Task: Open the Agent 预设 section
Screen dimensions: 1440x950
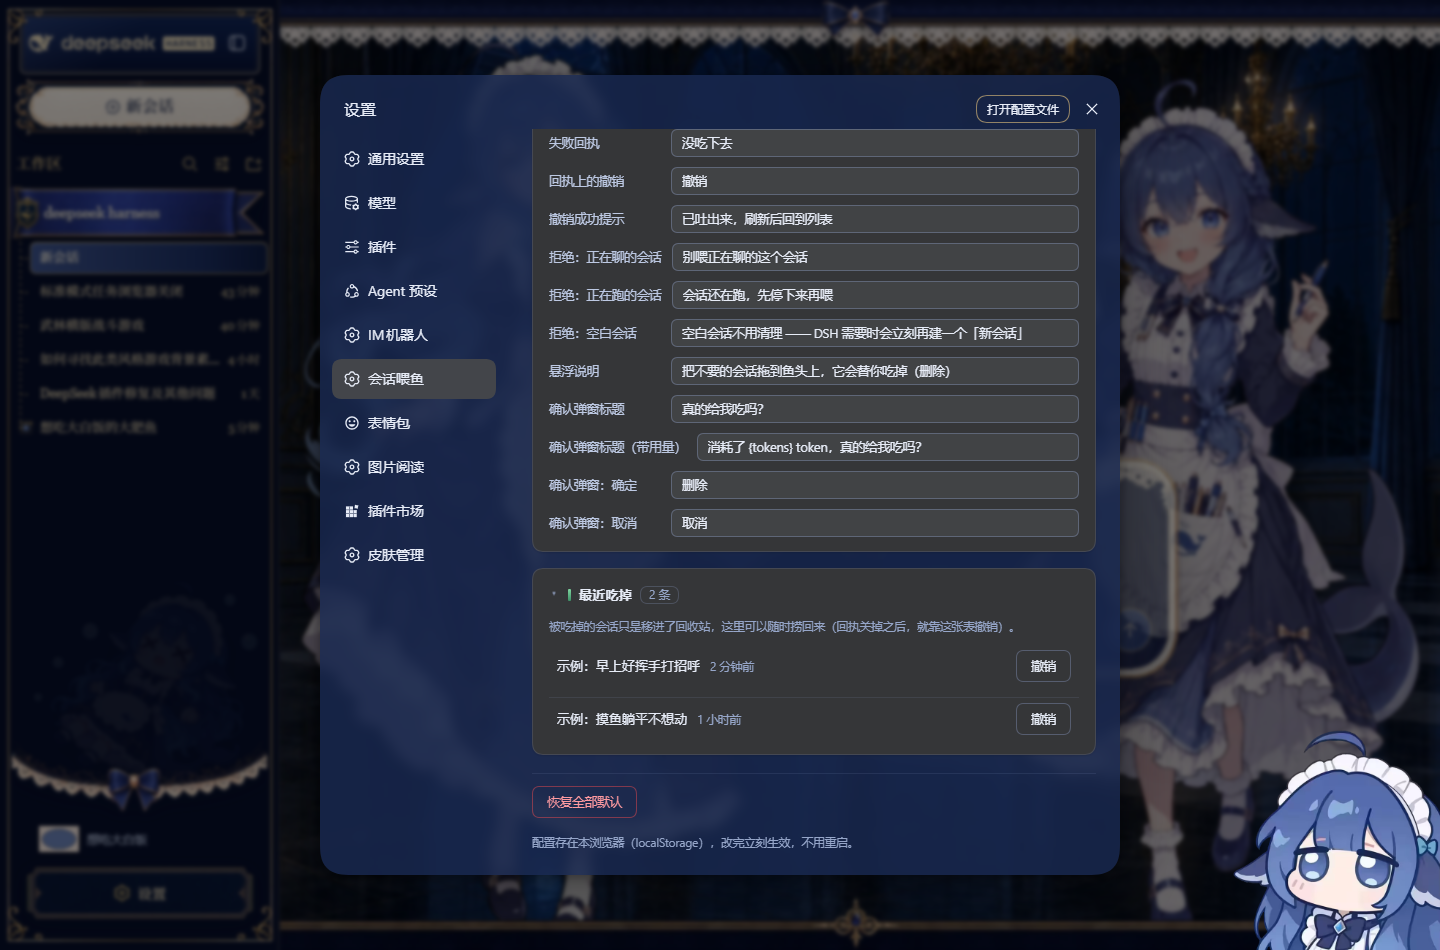Action: (414, 291)
